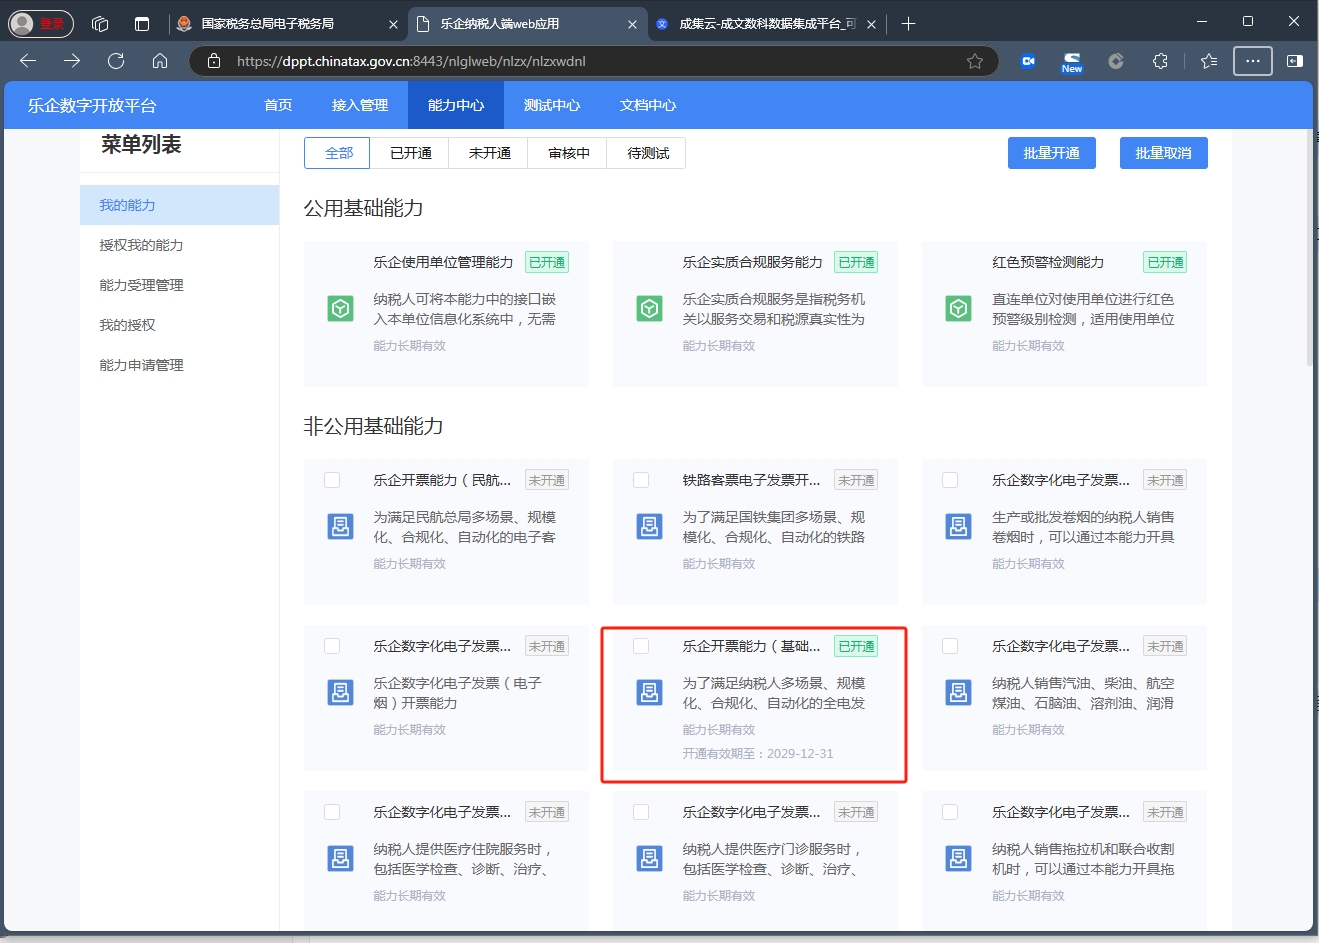Click blue invoice icon of 铁路客票电子发票 card
The width and height of the screenshot is (1319, 943).
[650, 527]
